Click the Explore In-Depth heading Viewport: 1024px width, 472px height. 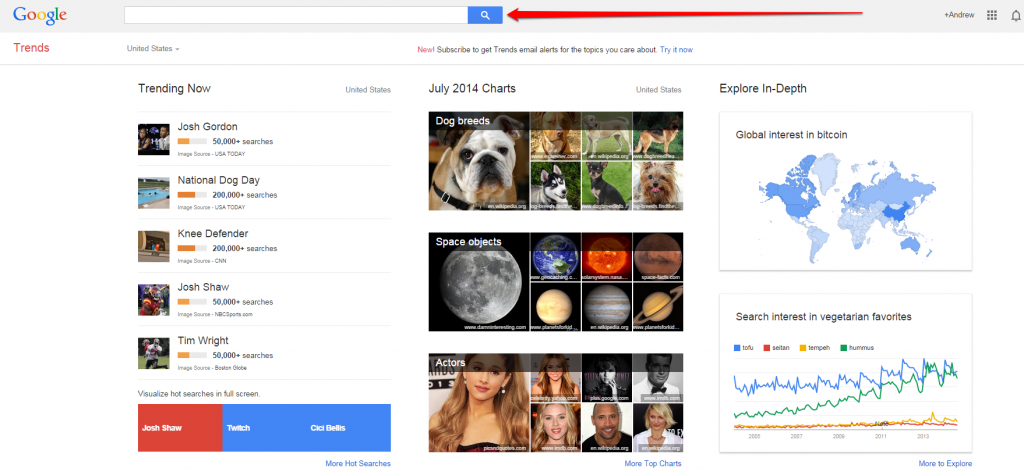763,89
